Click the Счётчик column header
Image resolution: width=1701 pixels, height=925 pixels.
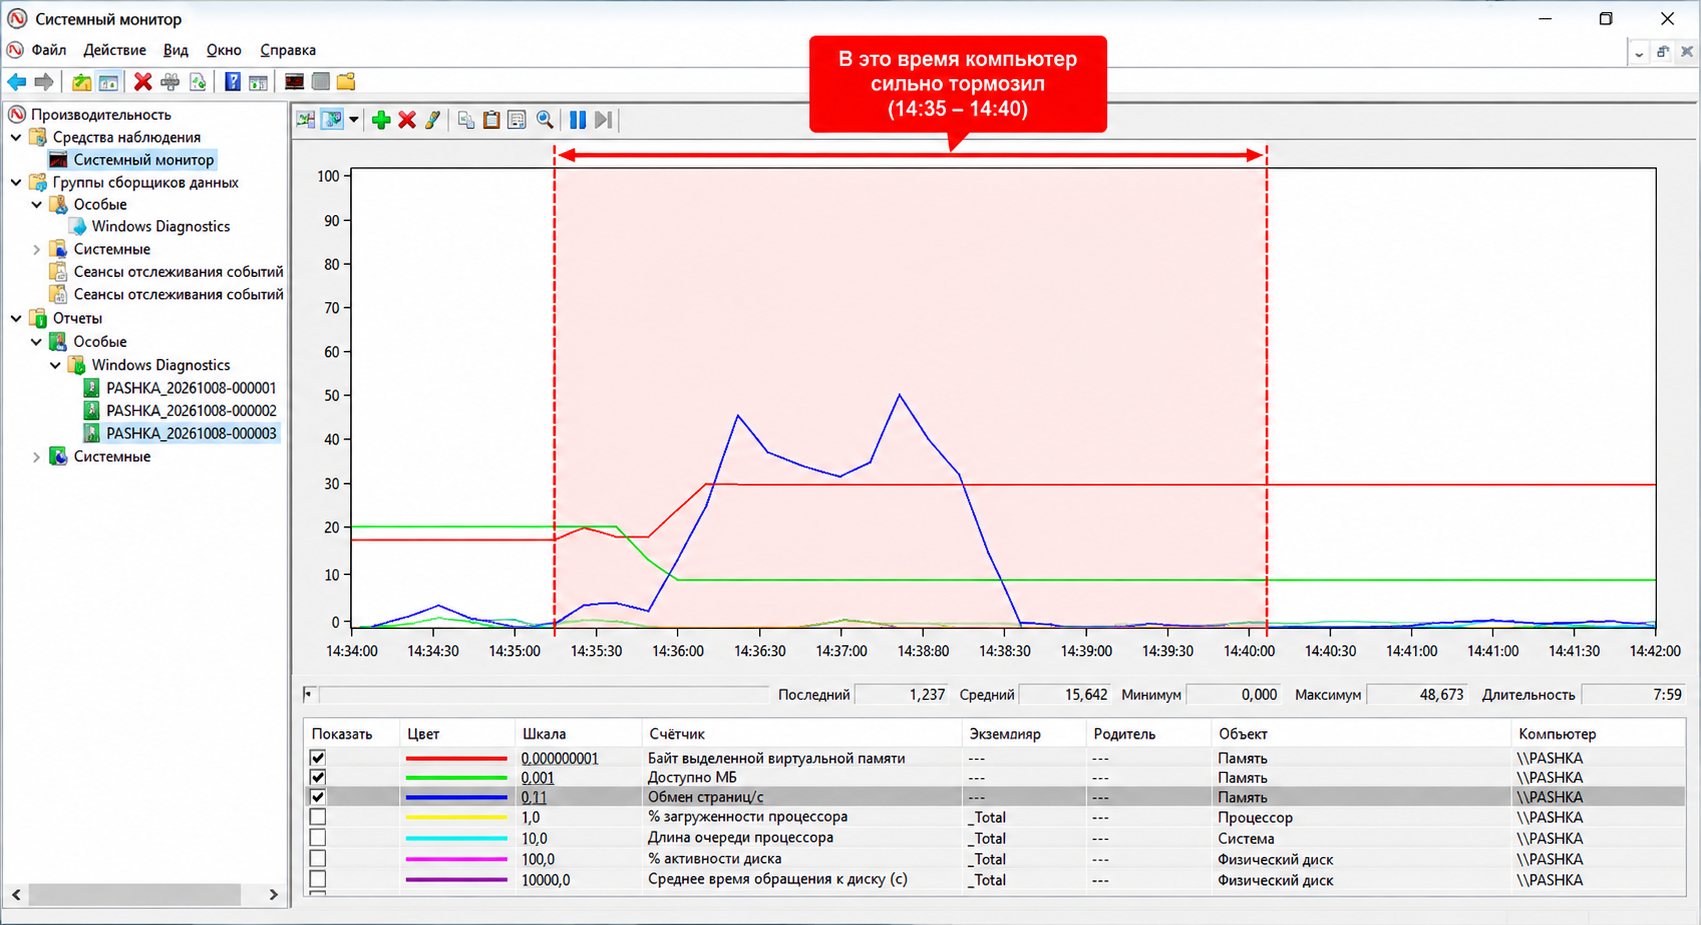pos(802,734)
